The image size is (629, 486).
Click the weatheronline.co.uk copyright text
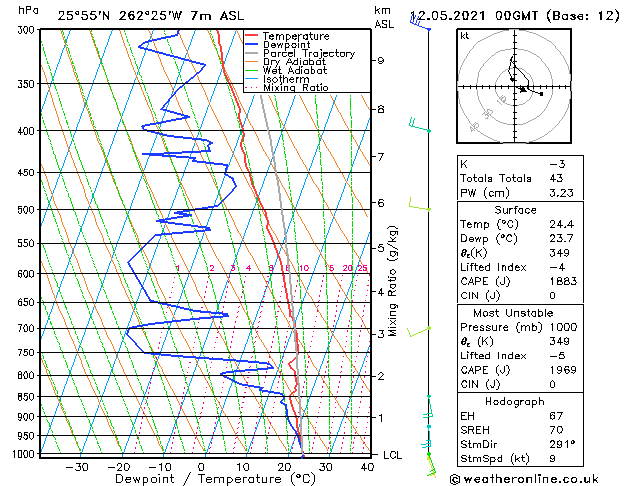[x=524, y=479]
